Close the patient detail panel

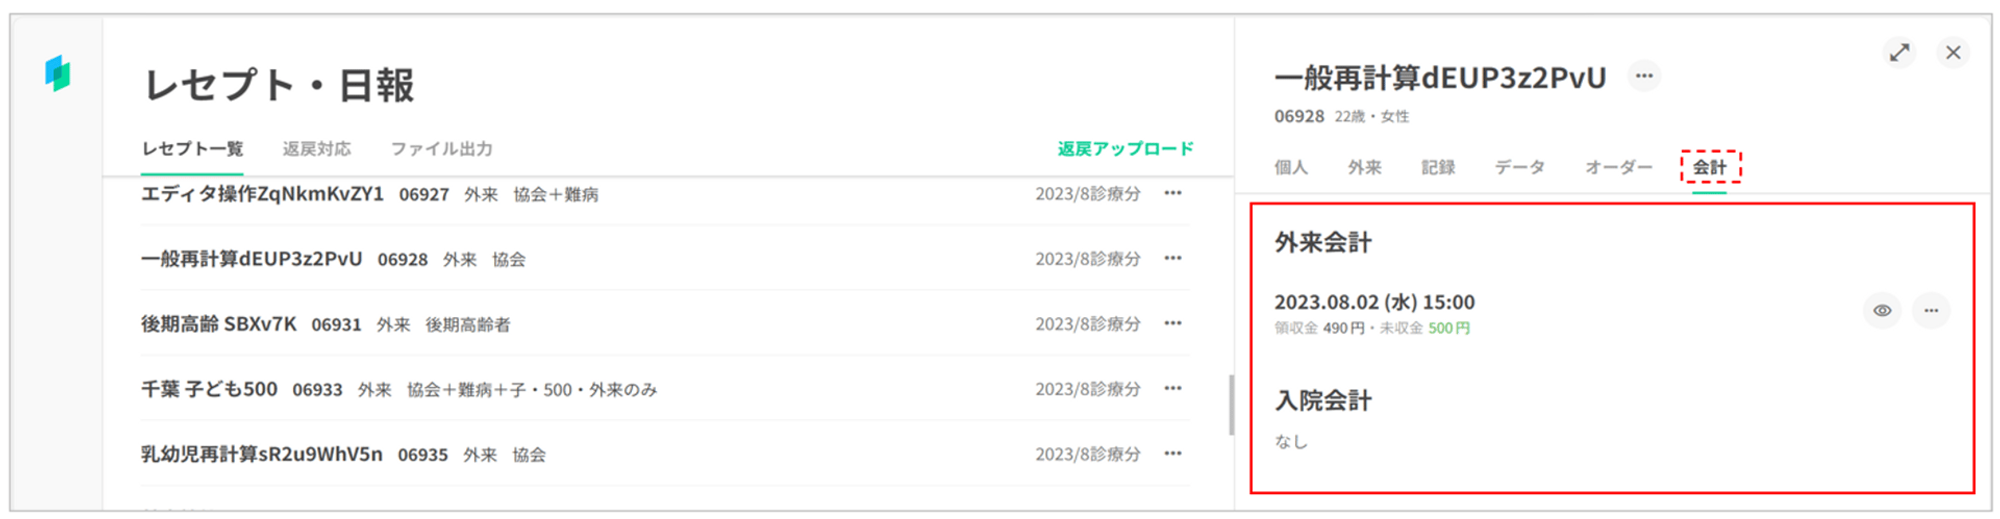pos(1953,53)
